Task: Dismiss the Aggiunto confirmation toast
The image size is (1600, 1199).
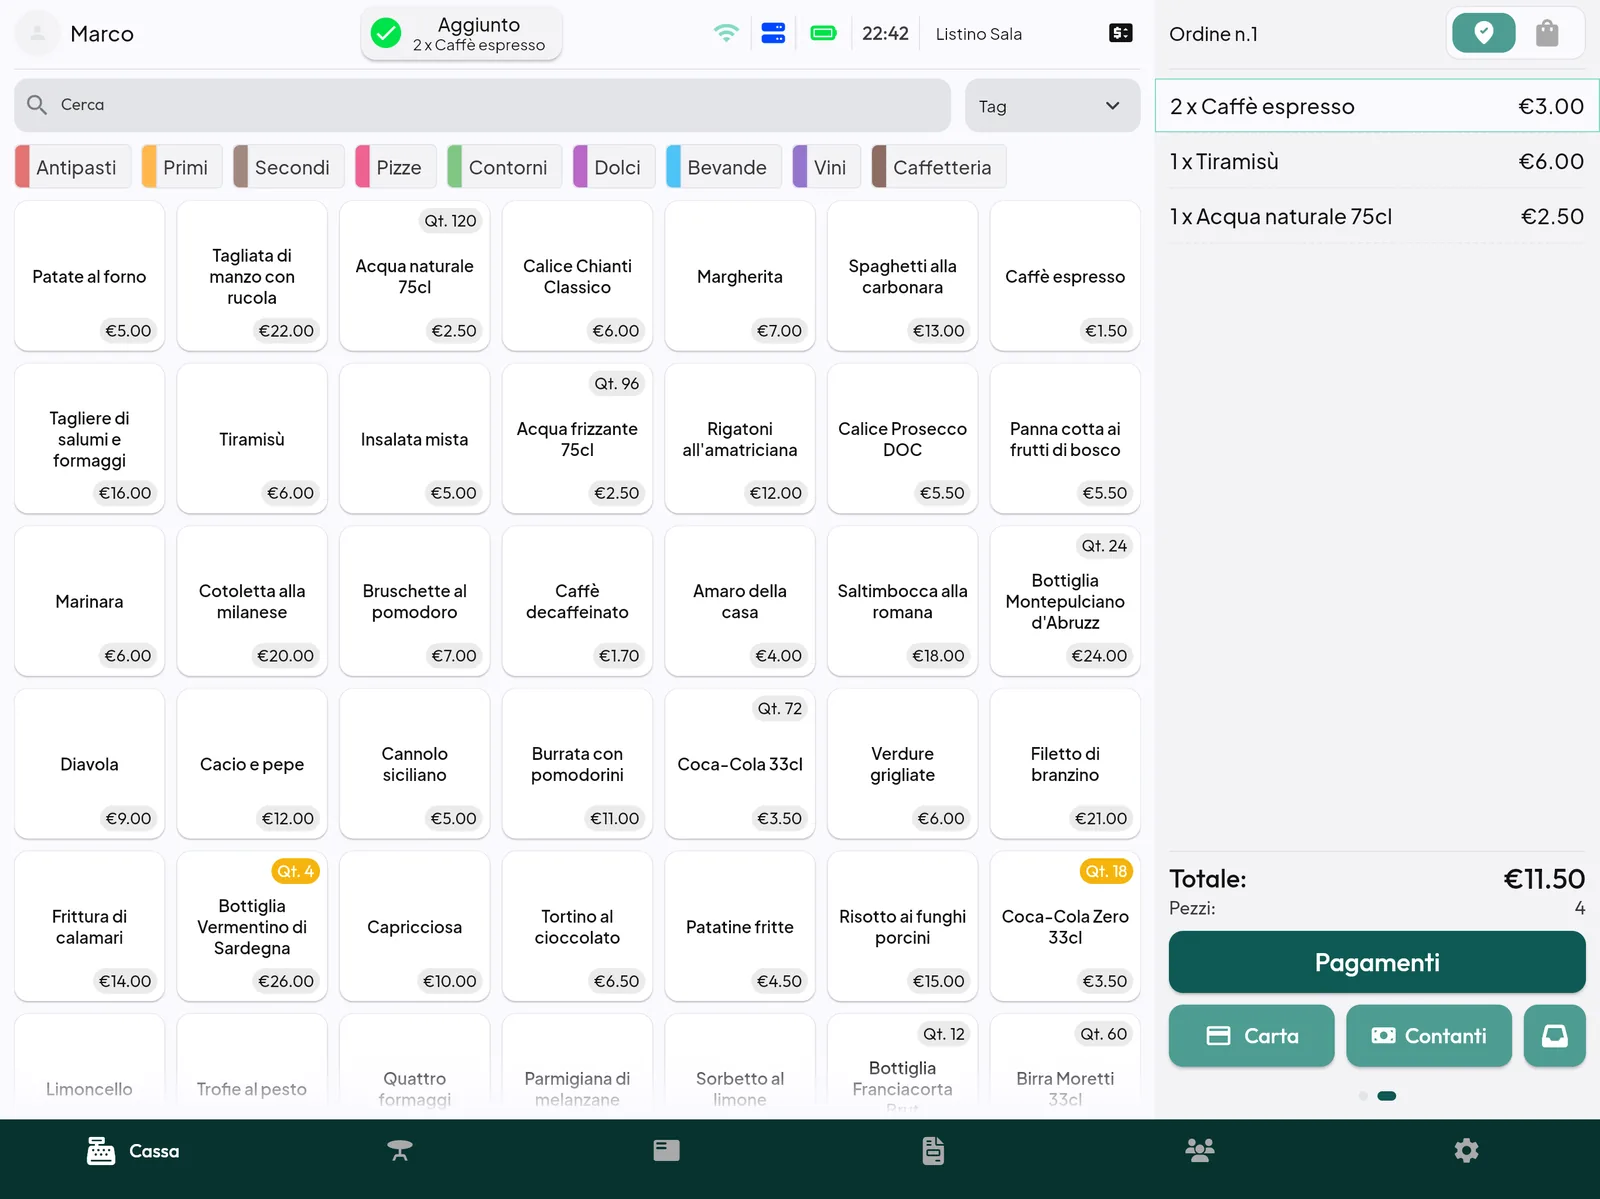Action: pos(461,34)
